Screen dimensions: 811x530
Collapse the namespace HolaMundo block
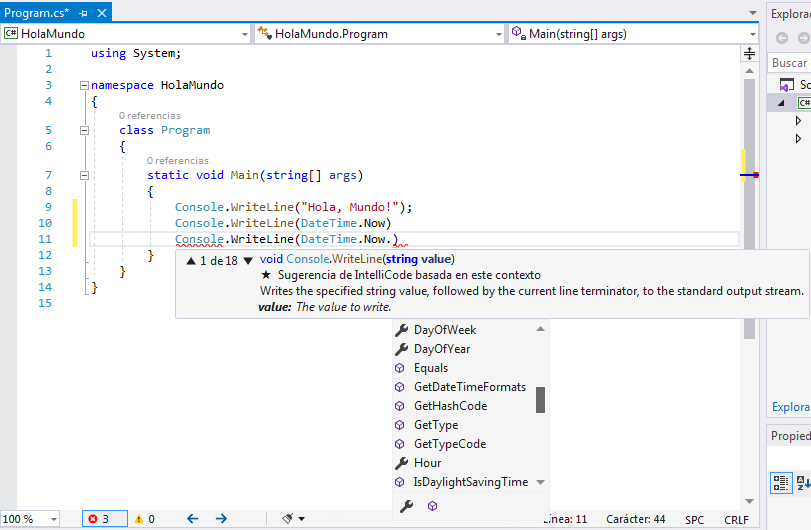(x=83, y=86)
